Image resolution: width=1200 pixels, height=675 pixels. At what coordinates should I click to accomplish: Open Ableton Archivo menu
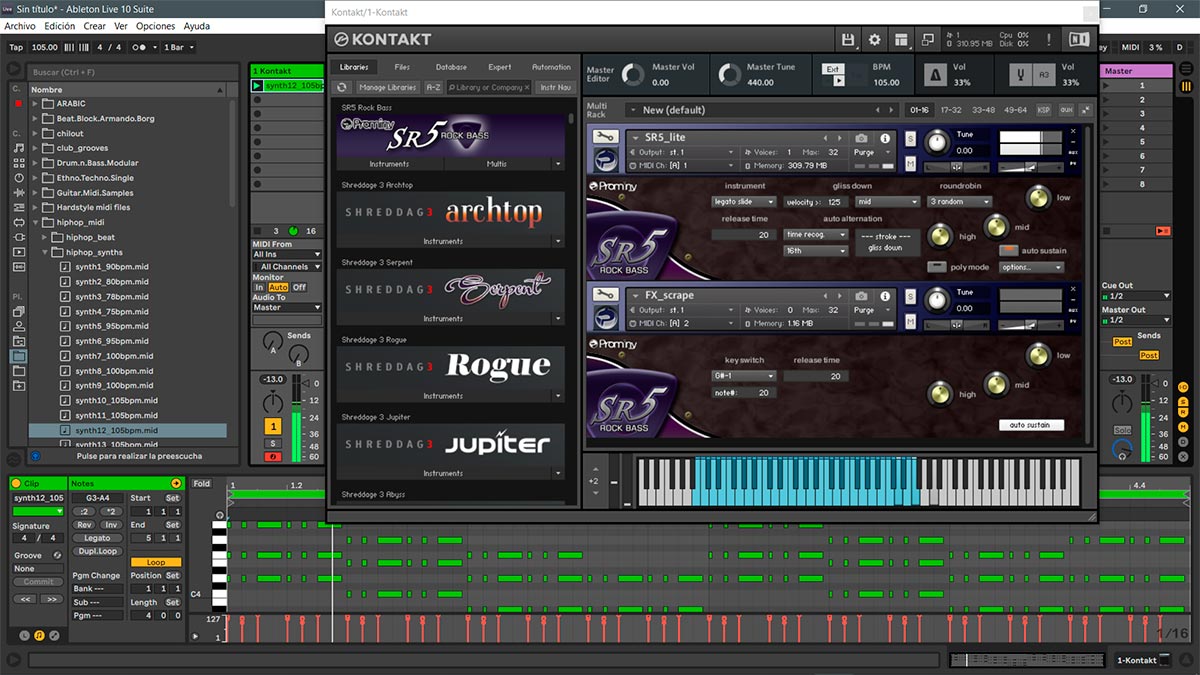(20, 26)
